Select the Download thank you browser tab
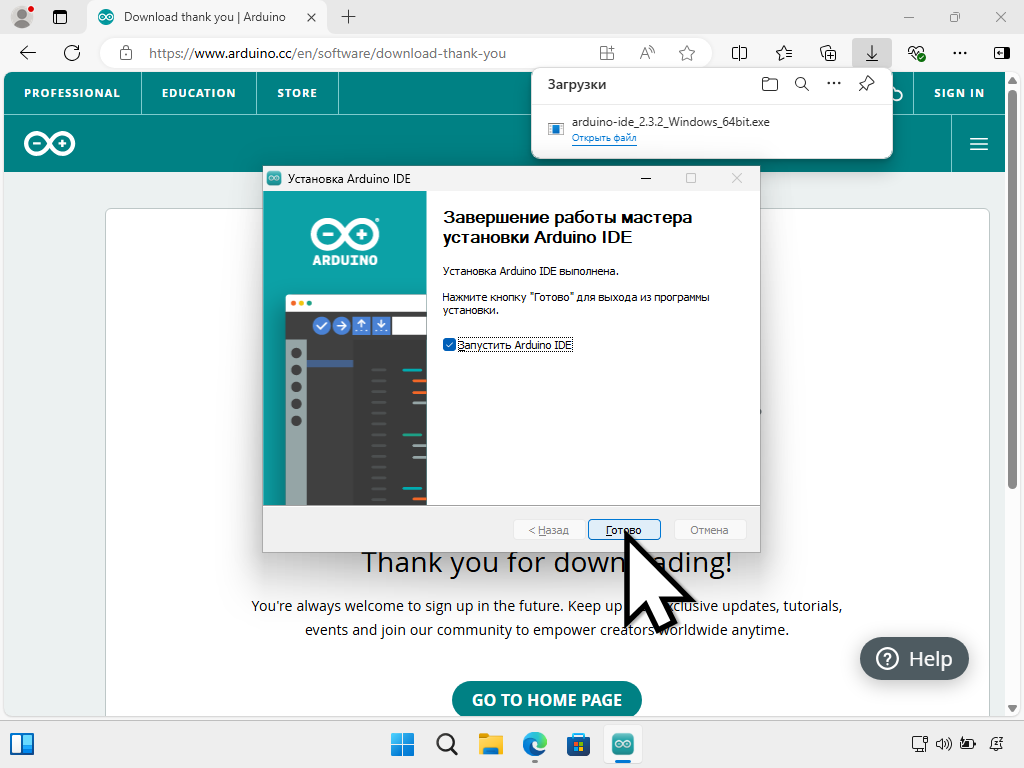This screenshot has height=768, width=1024. [x=205, y=17]
